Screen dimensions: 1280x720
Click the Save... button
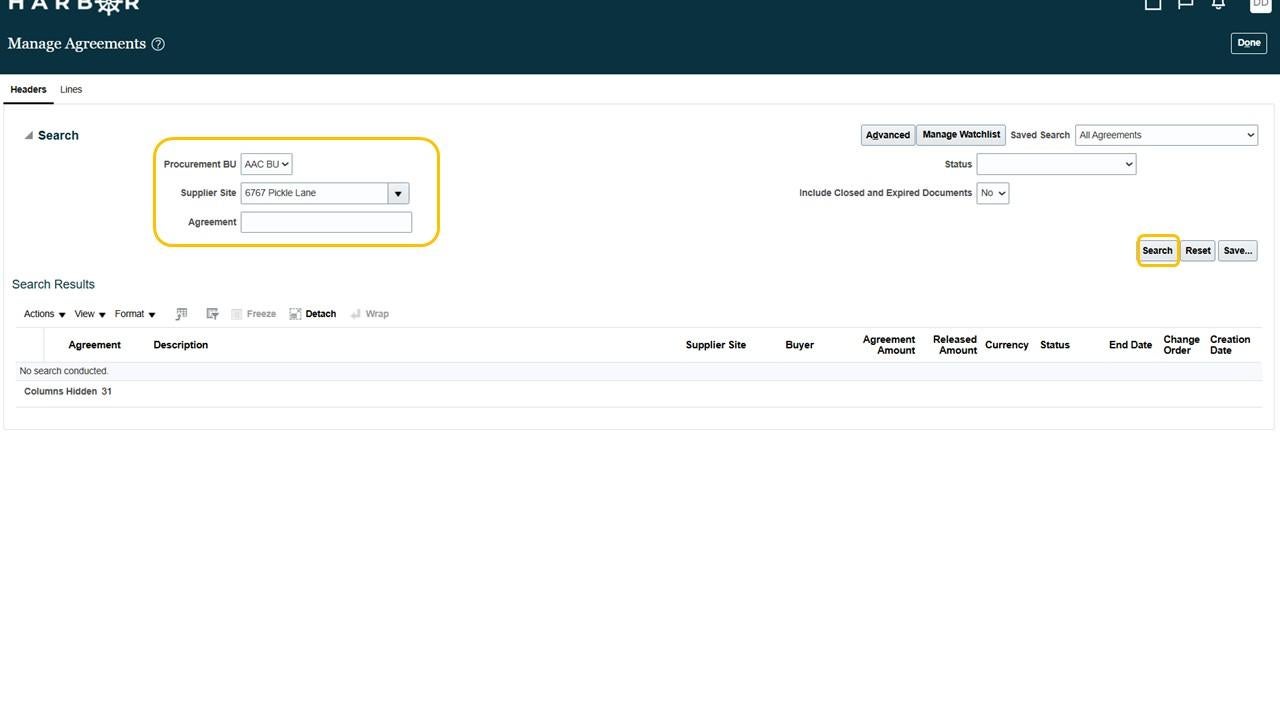[1237, 251]
